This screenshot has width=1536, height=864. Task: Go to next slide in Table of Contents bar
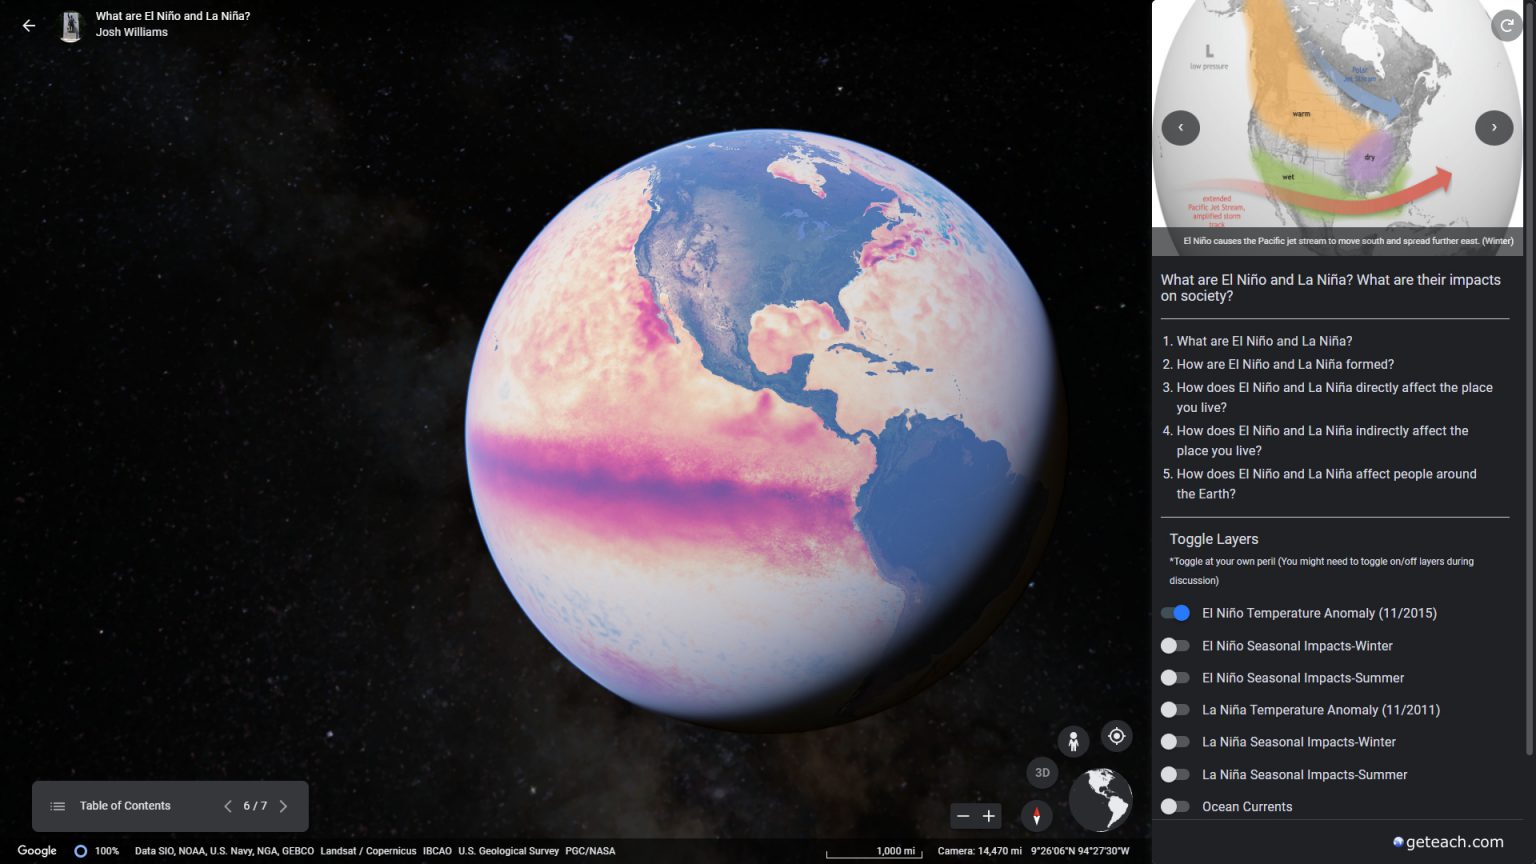click(x=284, y=806)
